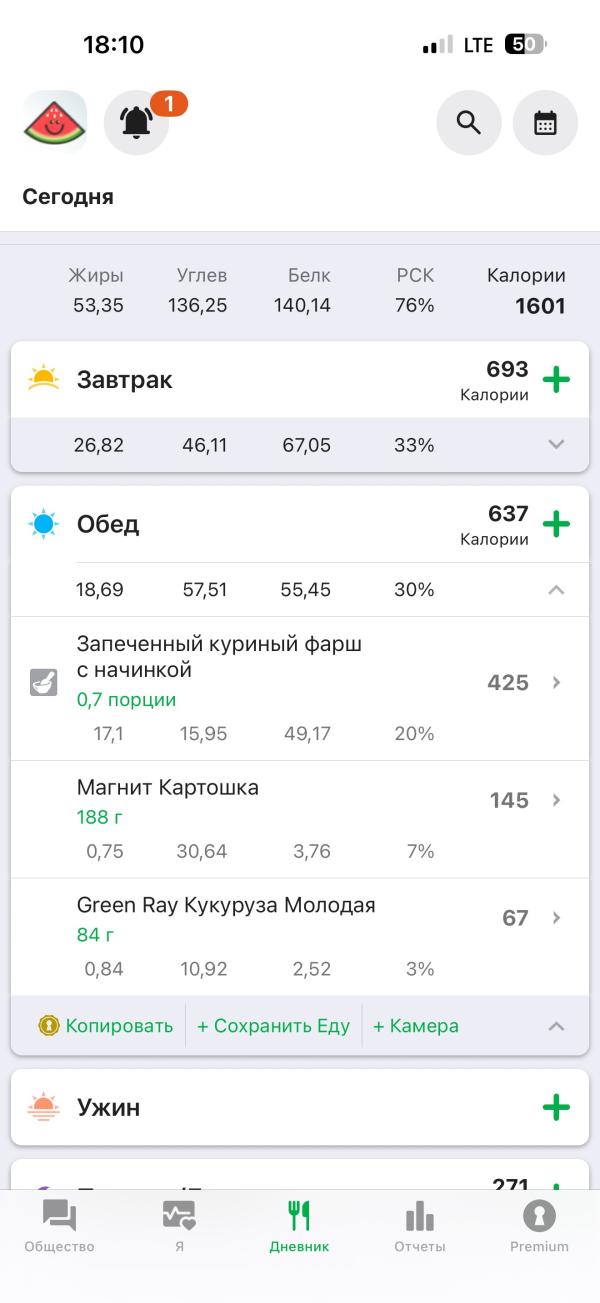
Task: Open the Я profile tab
Action: click(179, 1226)
